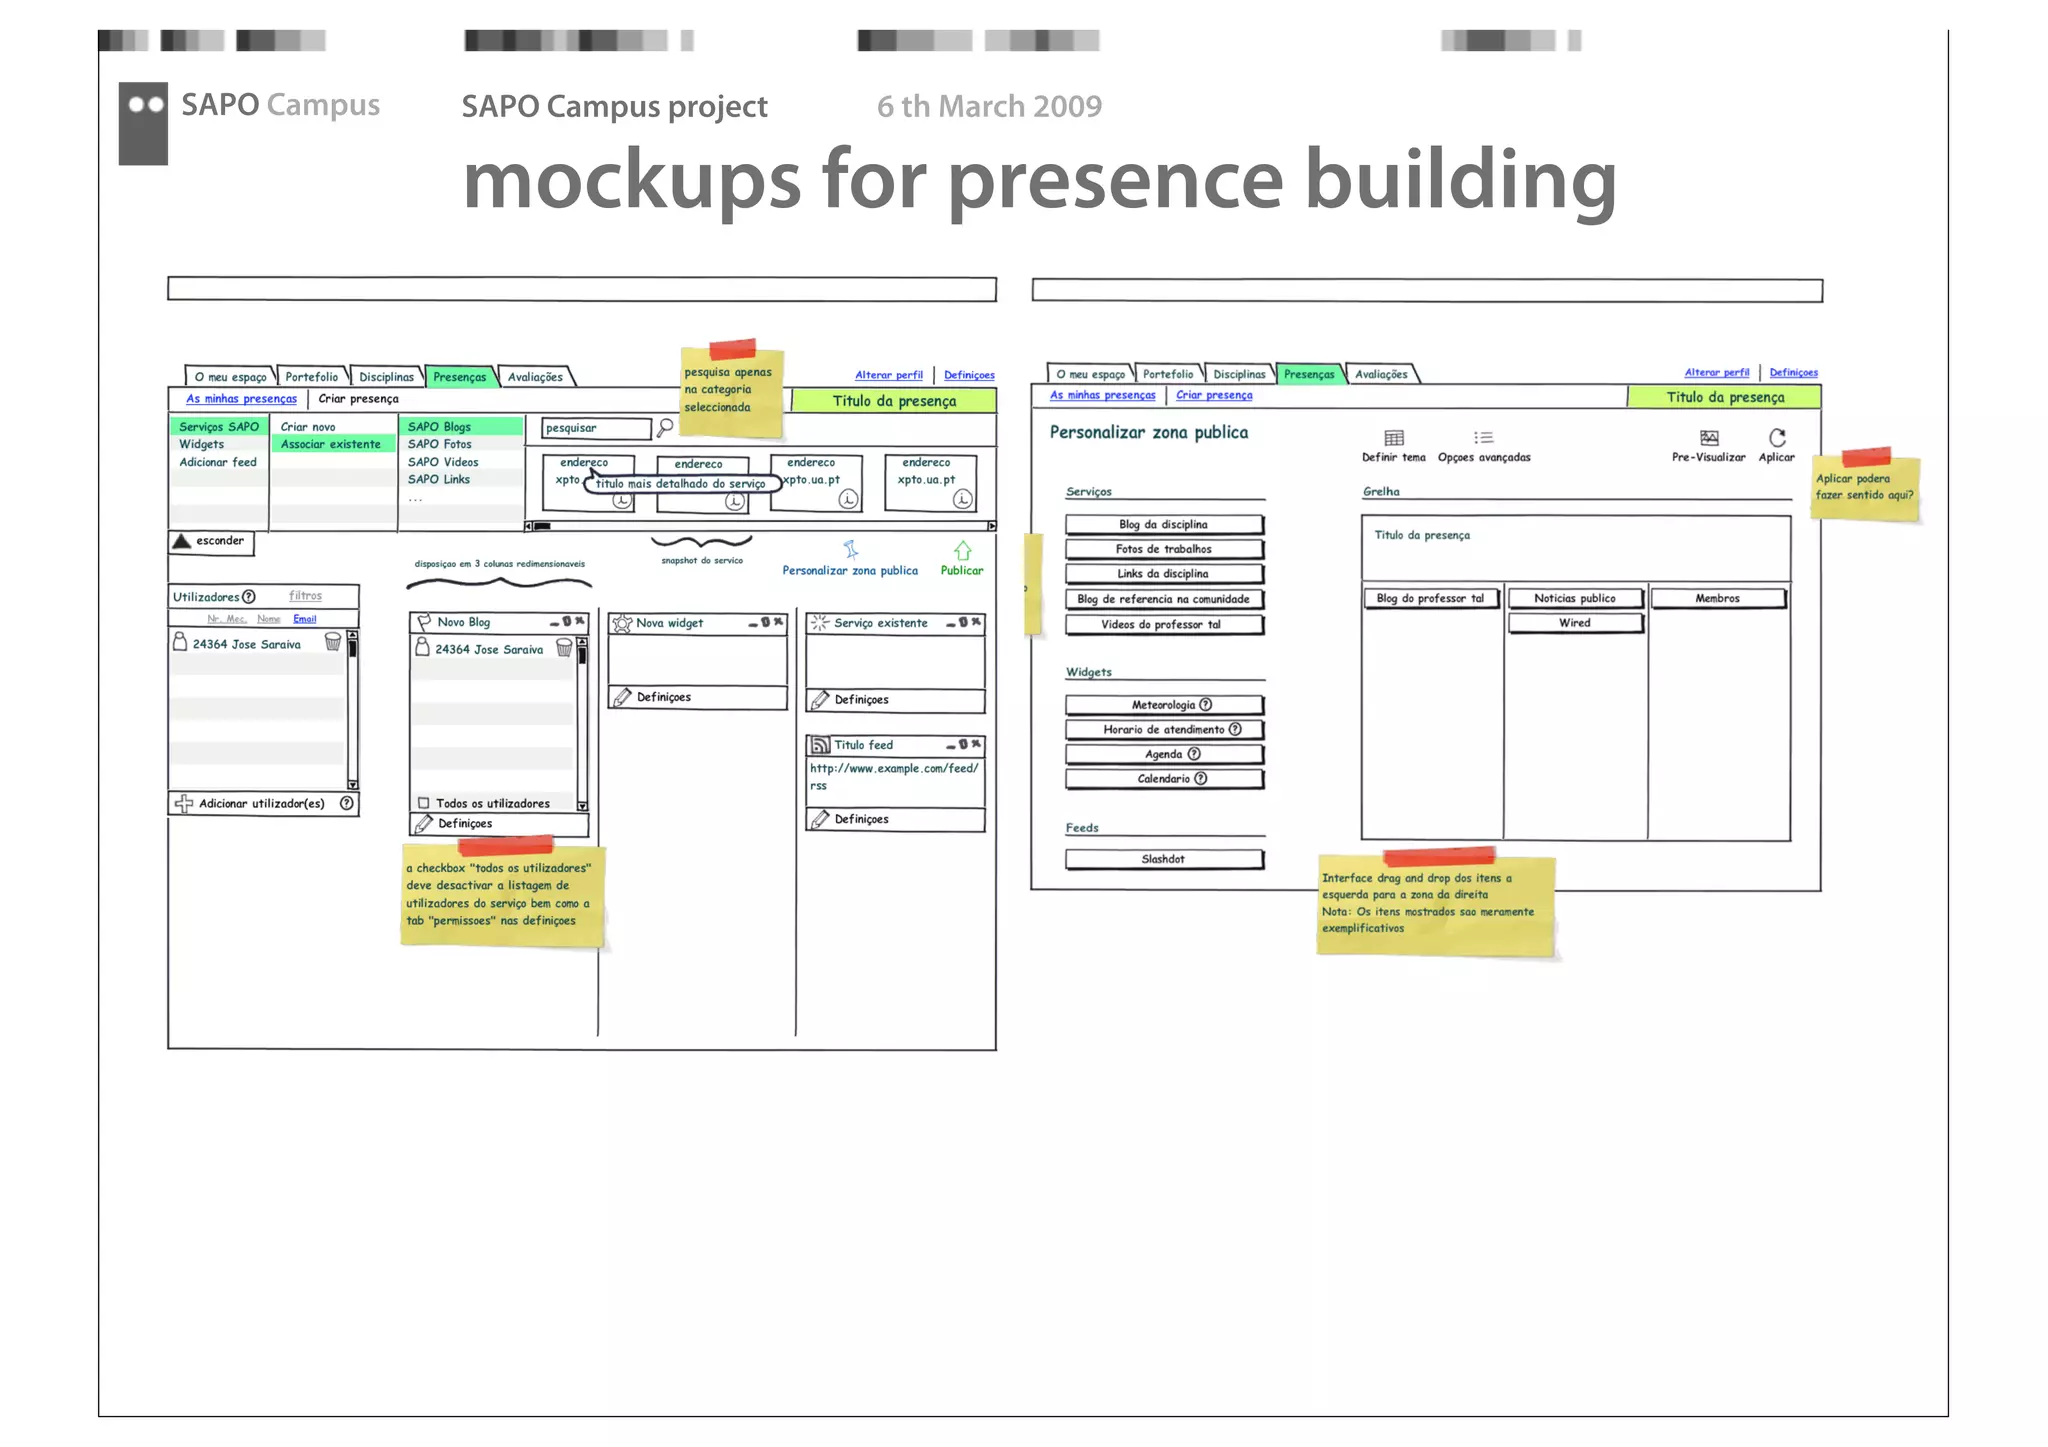
Task: Tick the Todos os utilizadores checkbox
Action: [x=424, y=803]
